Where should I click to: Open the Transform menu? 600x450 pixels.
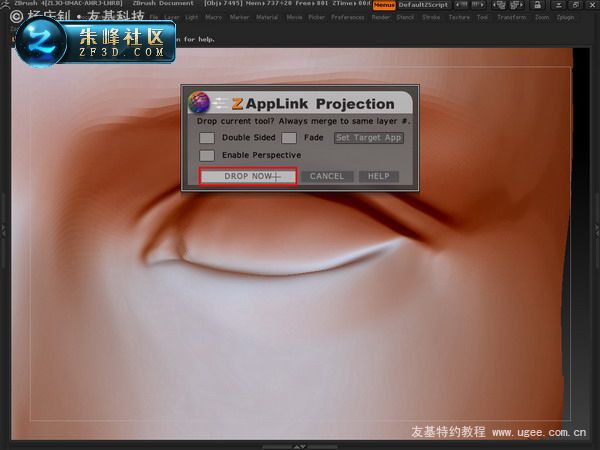pos(512,17)
